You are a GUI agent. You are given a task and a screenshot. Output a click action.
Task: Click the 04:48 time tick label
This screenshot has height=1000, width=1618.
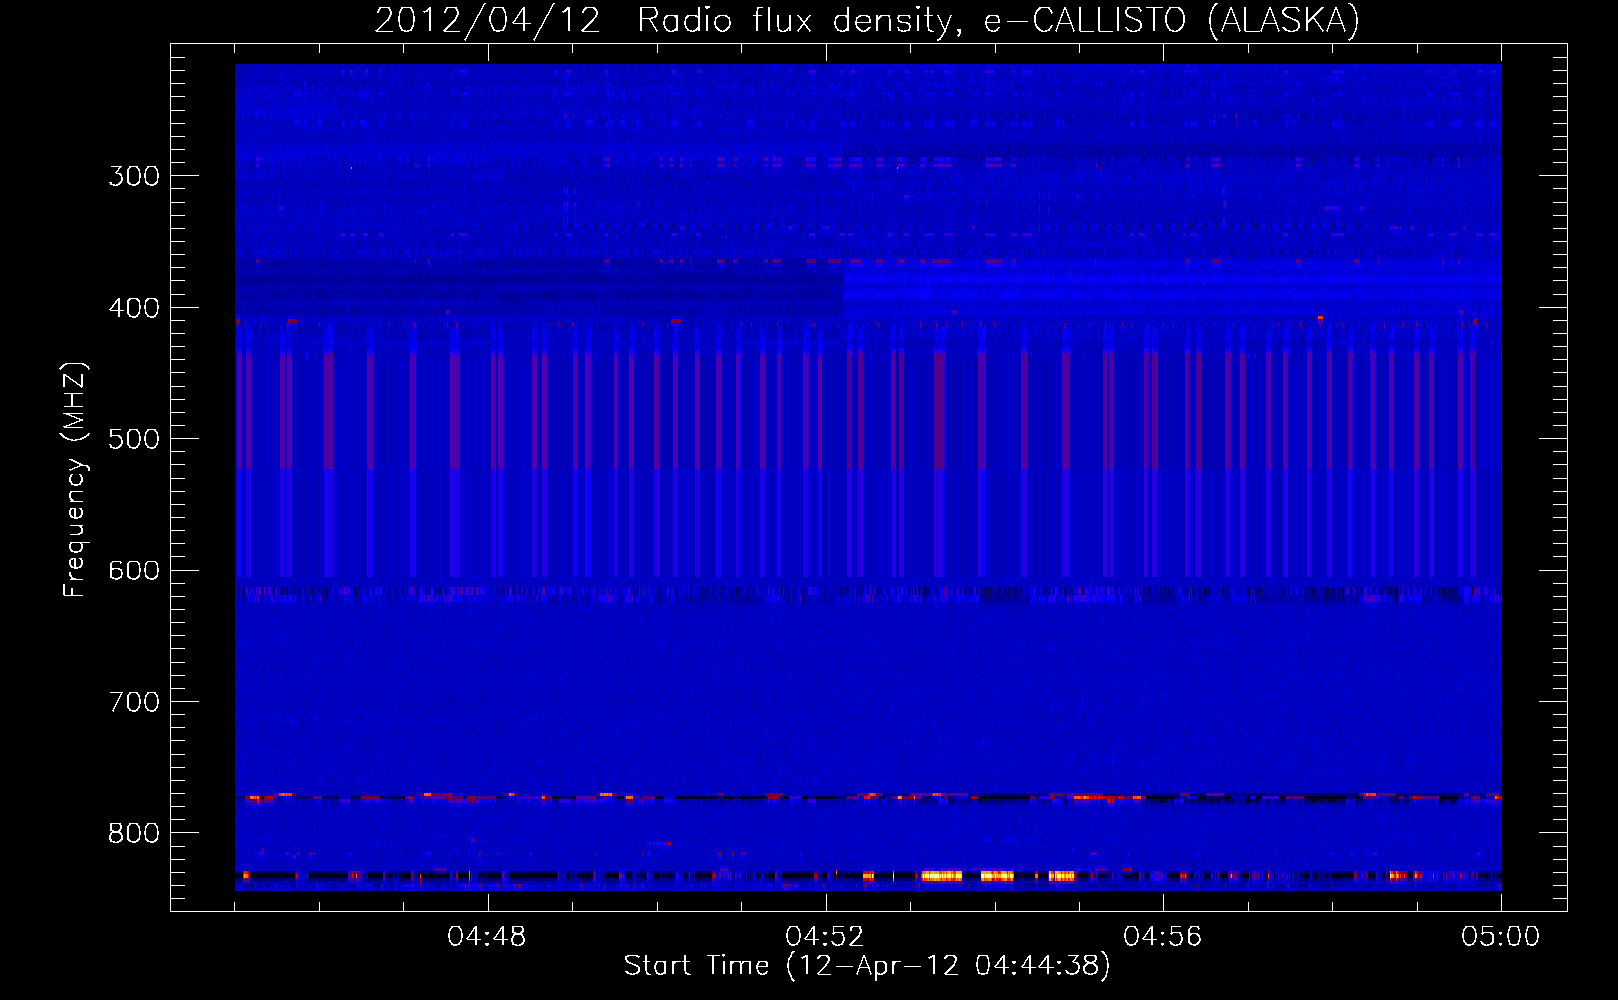coord(487,936)
